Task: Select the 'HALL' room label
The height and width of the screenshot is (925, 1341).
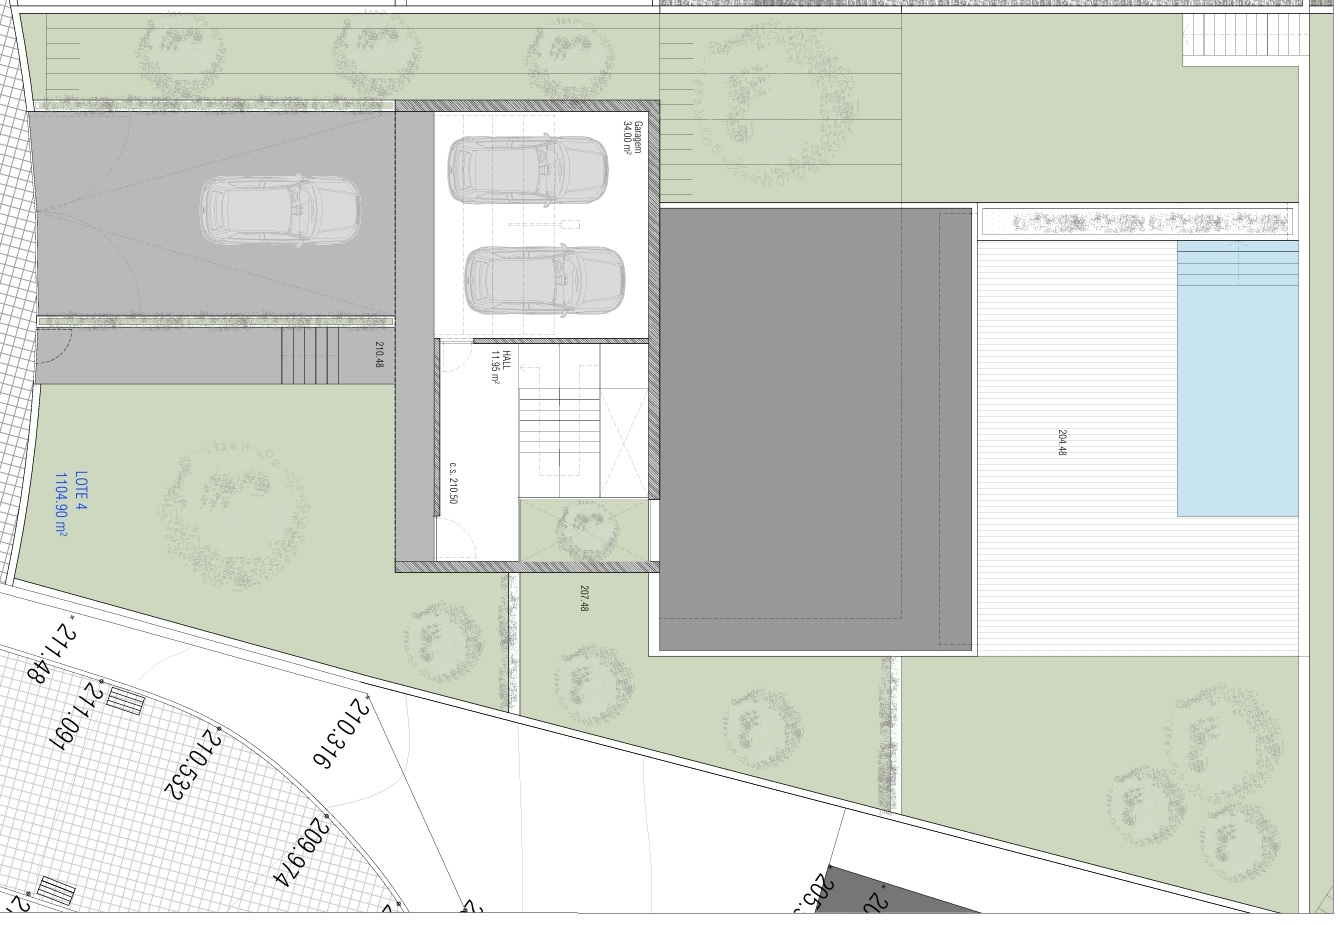Action: point(507,361)
